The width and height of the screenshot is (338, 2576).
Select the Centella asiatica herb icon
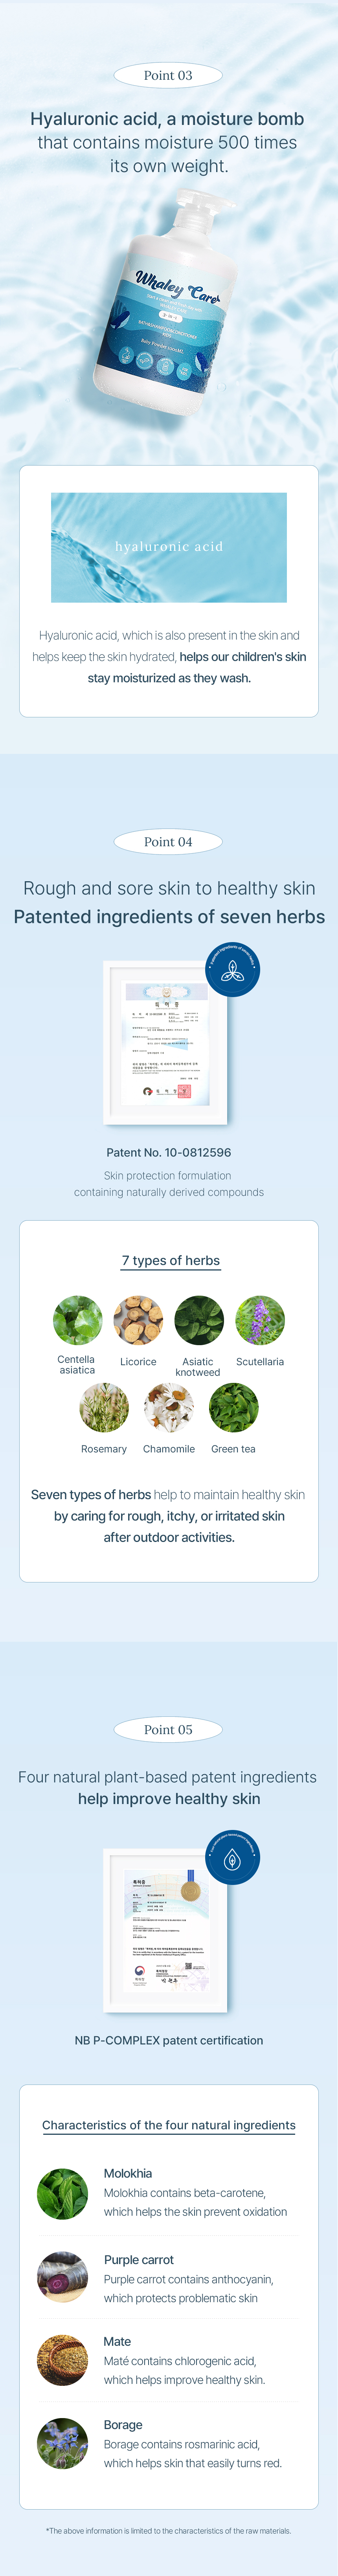[x=77, y=1320]
